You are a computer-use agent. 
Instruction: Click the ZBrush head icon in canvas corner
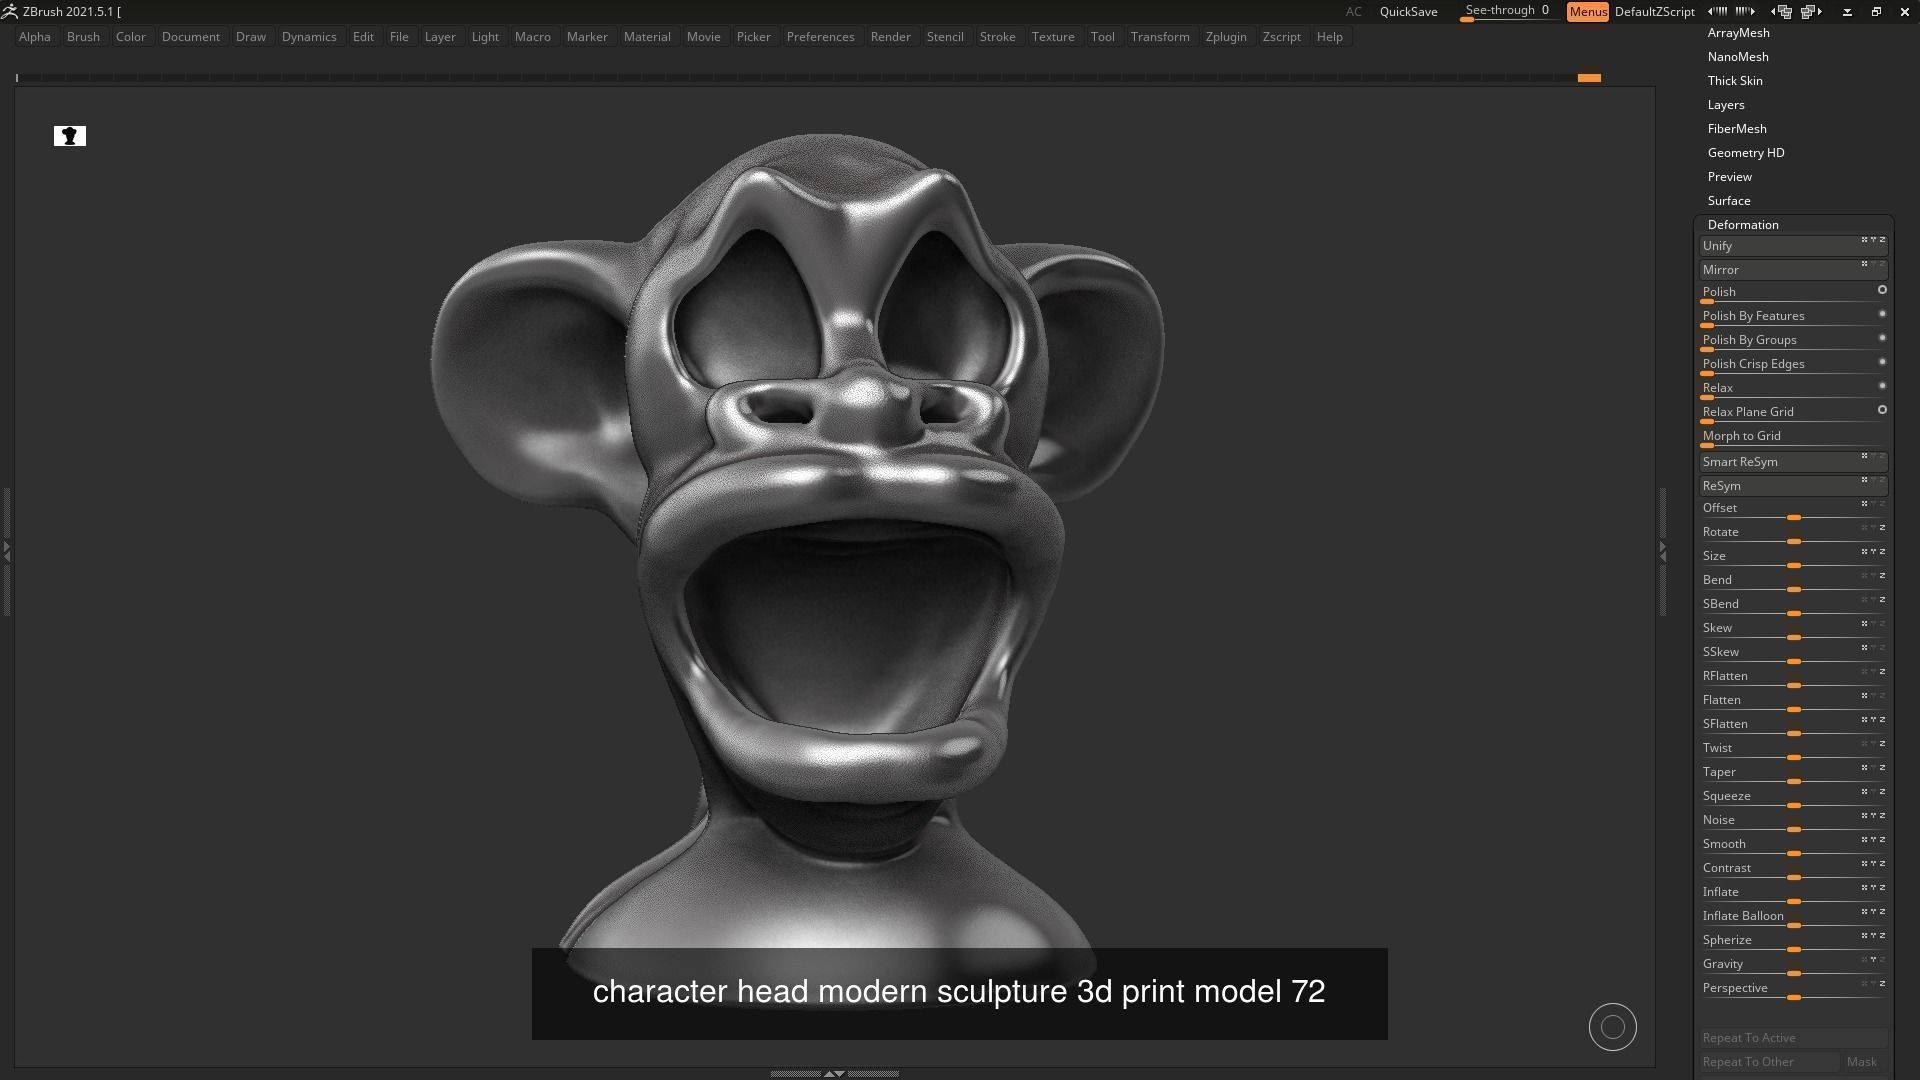(x=70, y=136)
